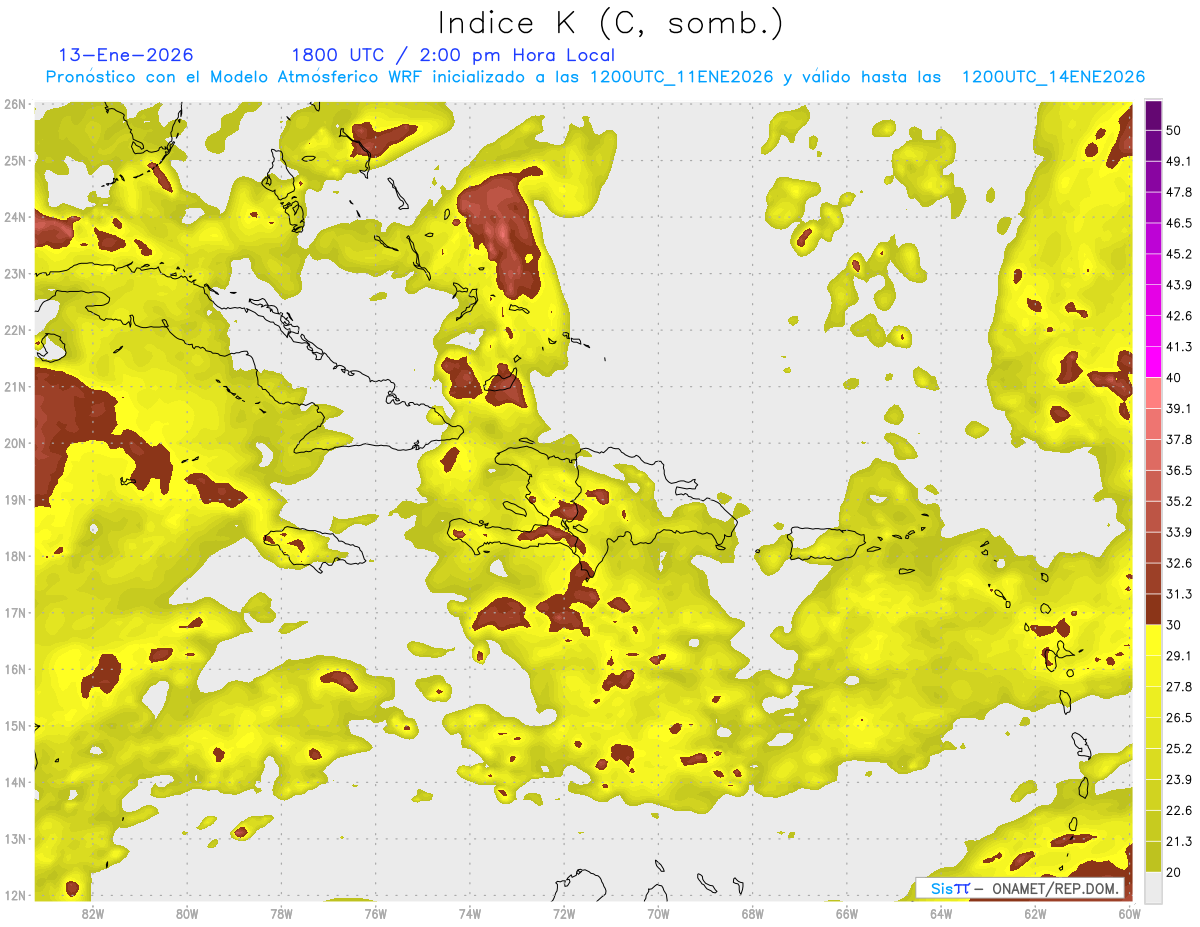
Task: Click the '39.1' color scale label
Action: point(1178,408)
